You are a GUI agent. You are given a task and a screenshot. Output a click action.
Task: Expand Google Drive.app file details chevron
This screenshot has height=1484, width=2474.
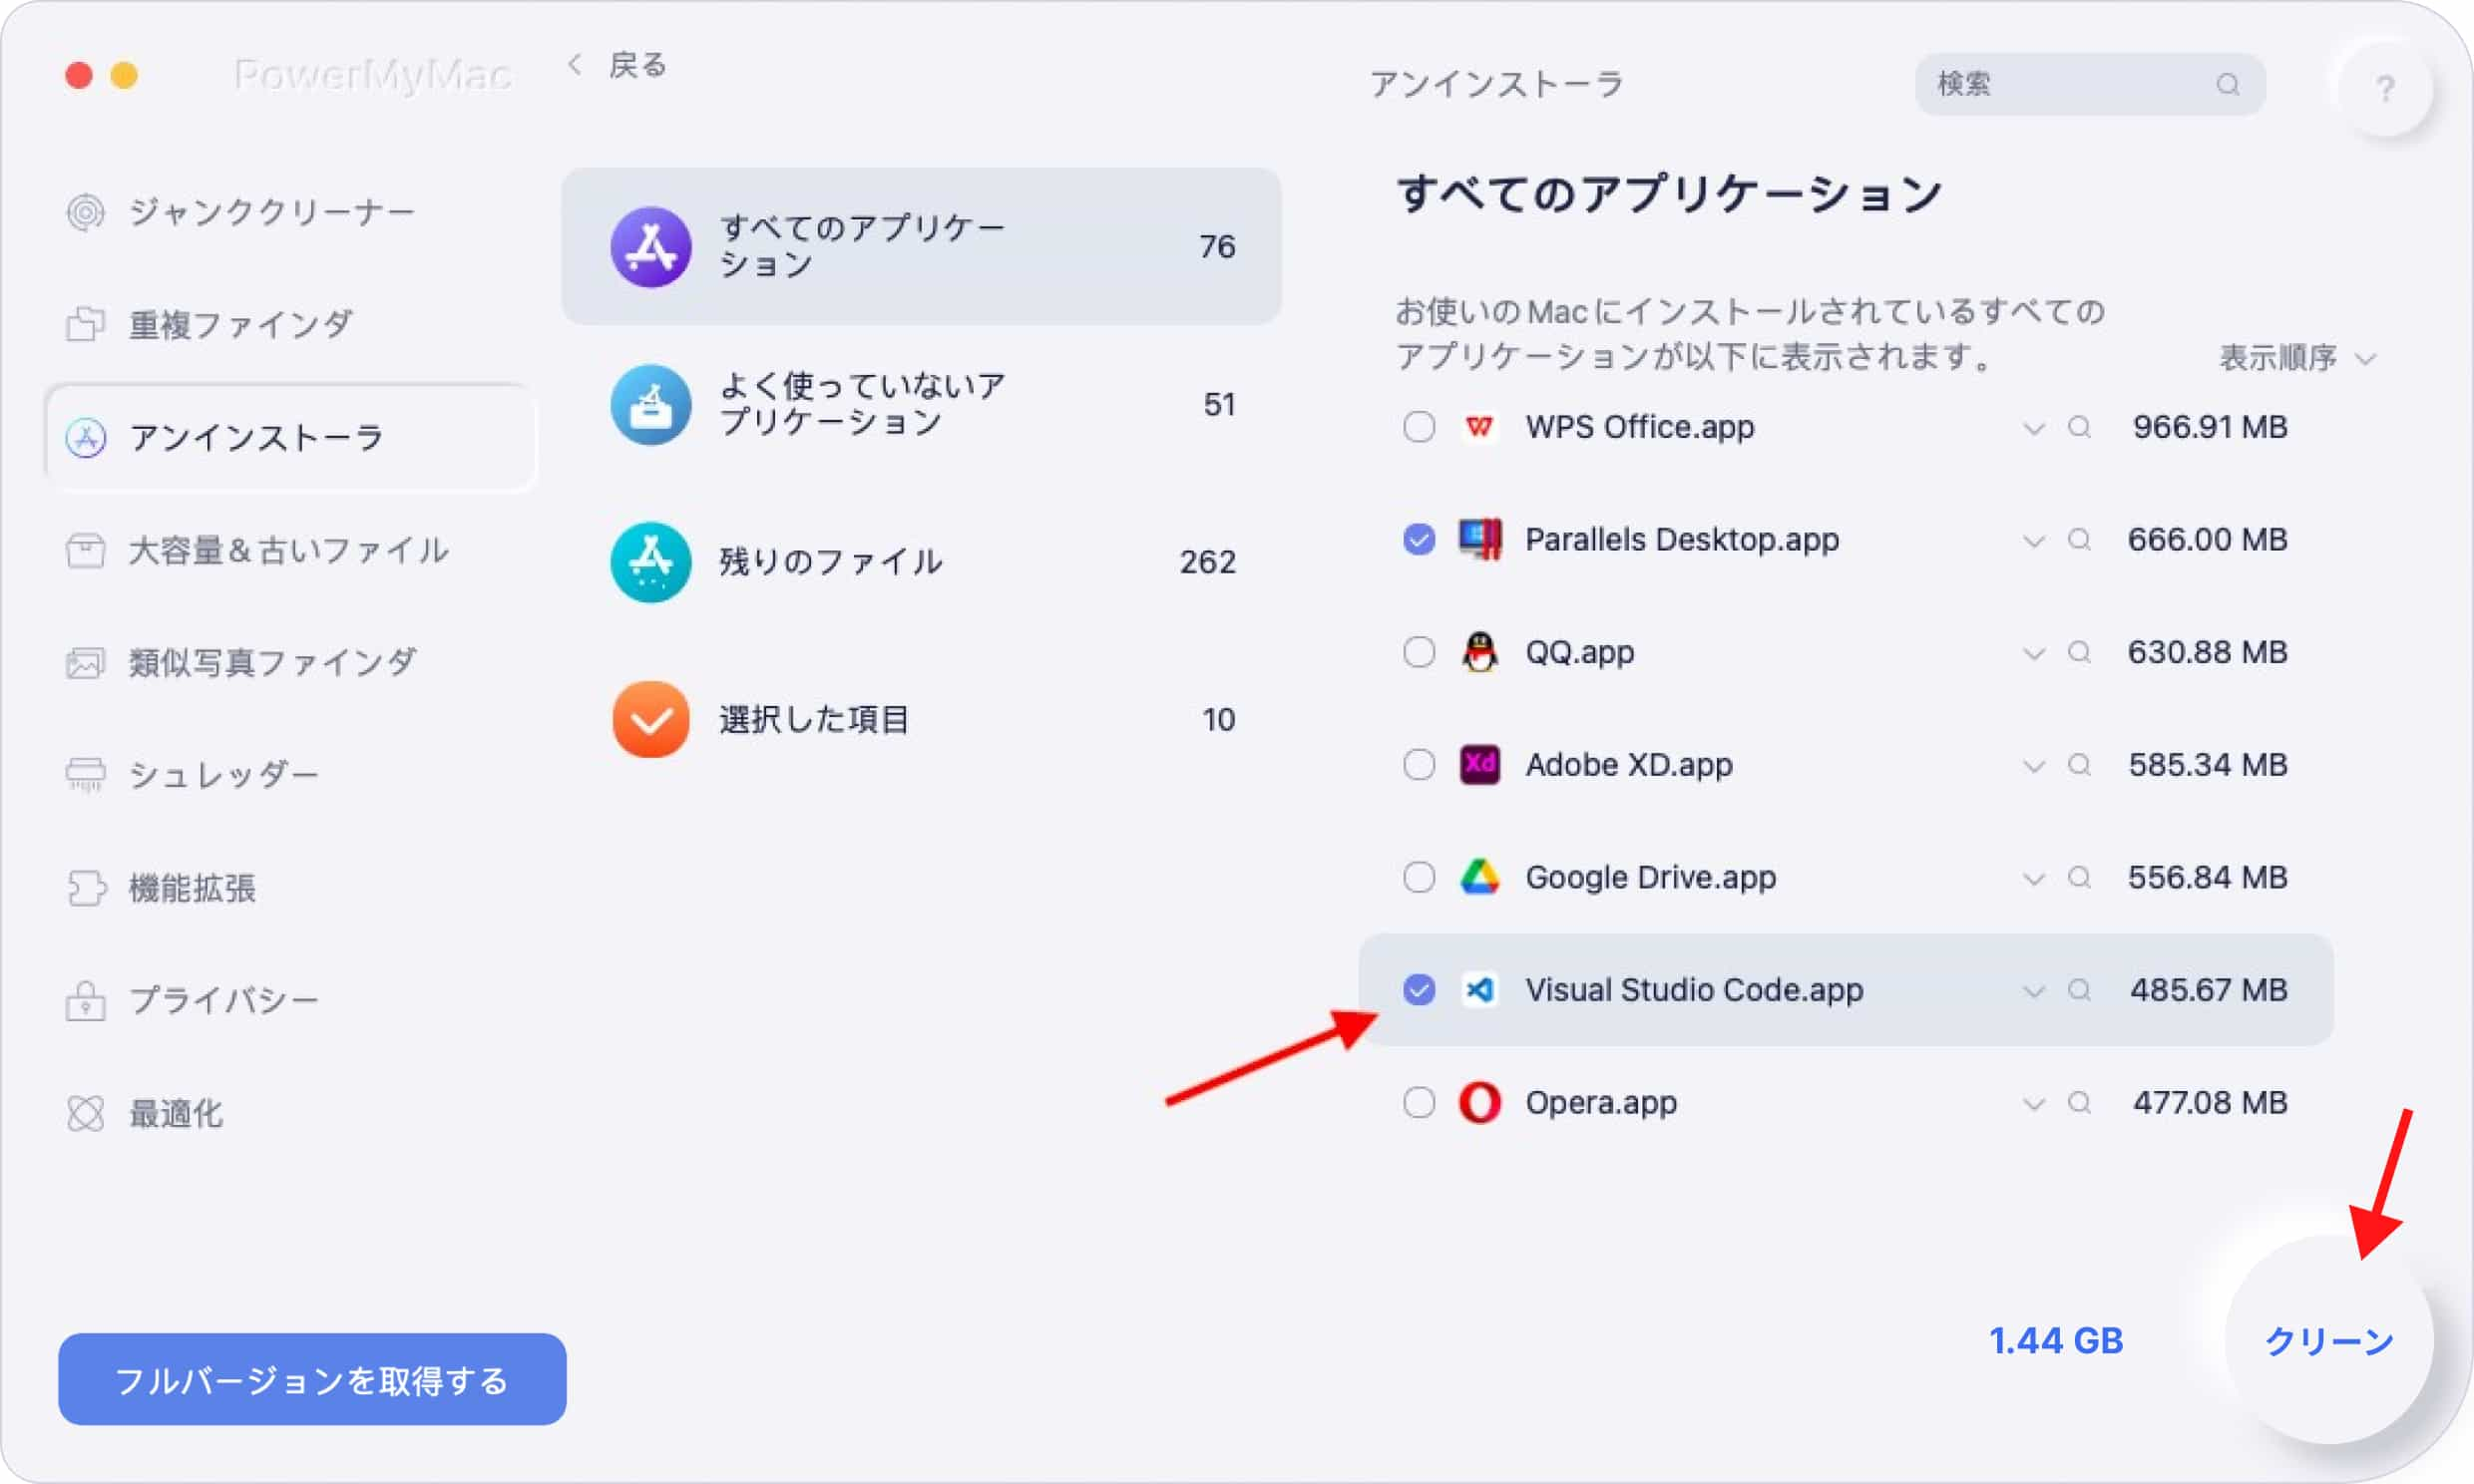click(2033, 880)
